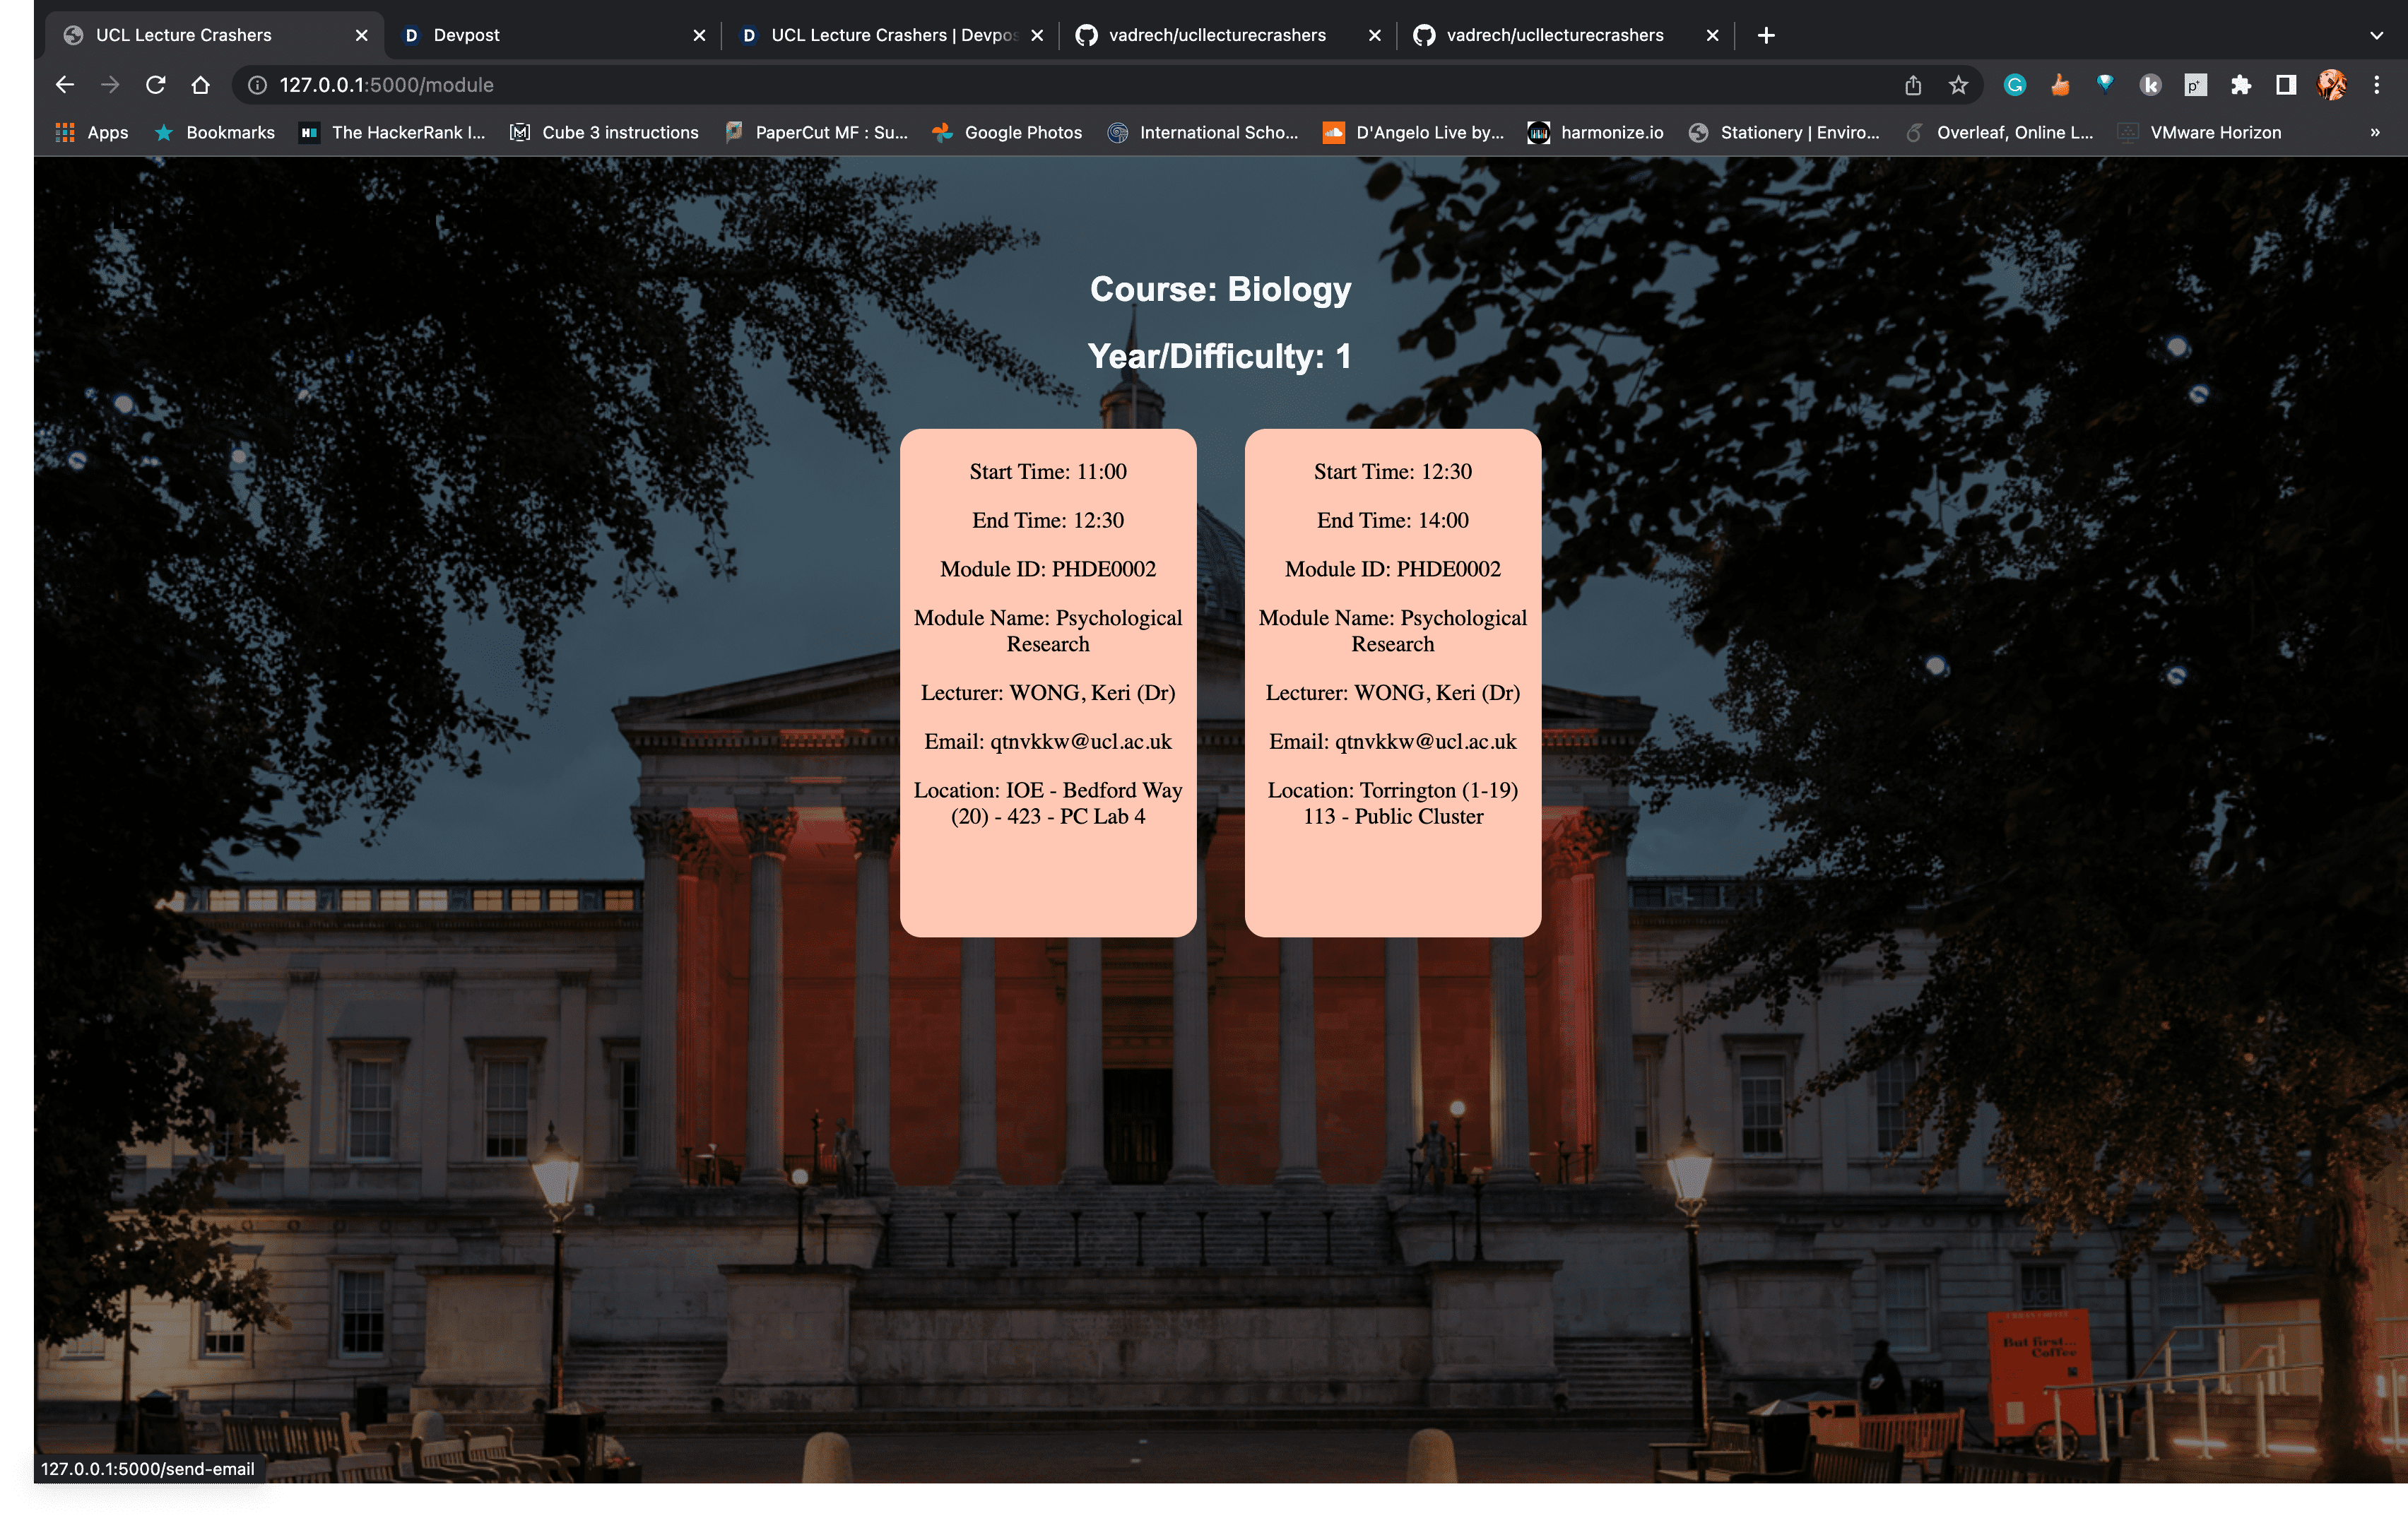Screen dimensions: 2408x1523
Task: Select the 11:00 start time lecture card
Action: tap(1047, 682)
